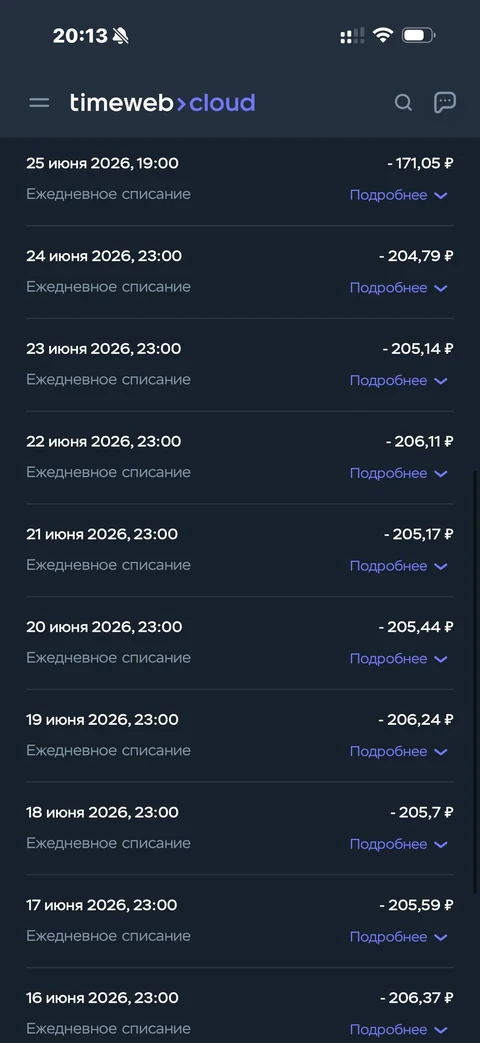Expand Подробнее for 24 июня 2026
The image size is (480, 1043).
click(x=399, y=287)
